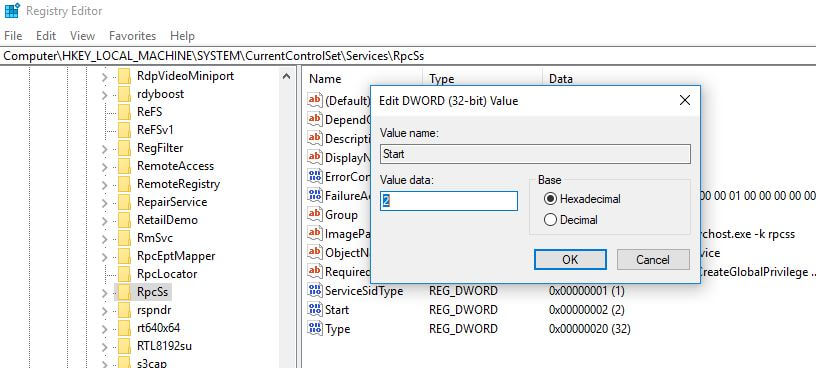The width and height of the screenshot is (816, 368).
Task: Select the RemoteRegistry folder icon
Action: point(124,184)
